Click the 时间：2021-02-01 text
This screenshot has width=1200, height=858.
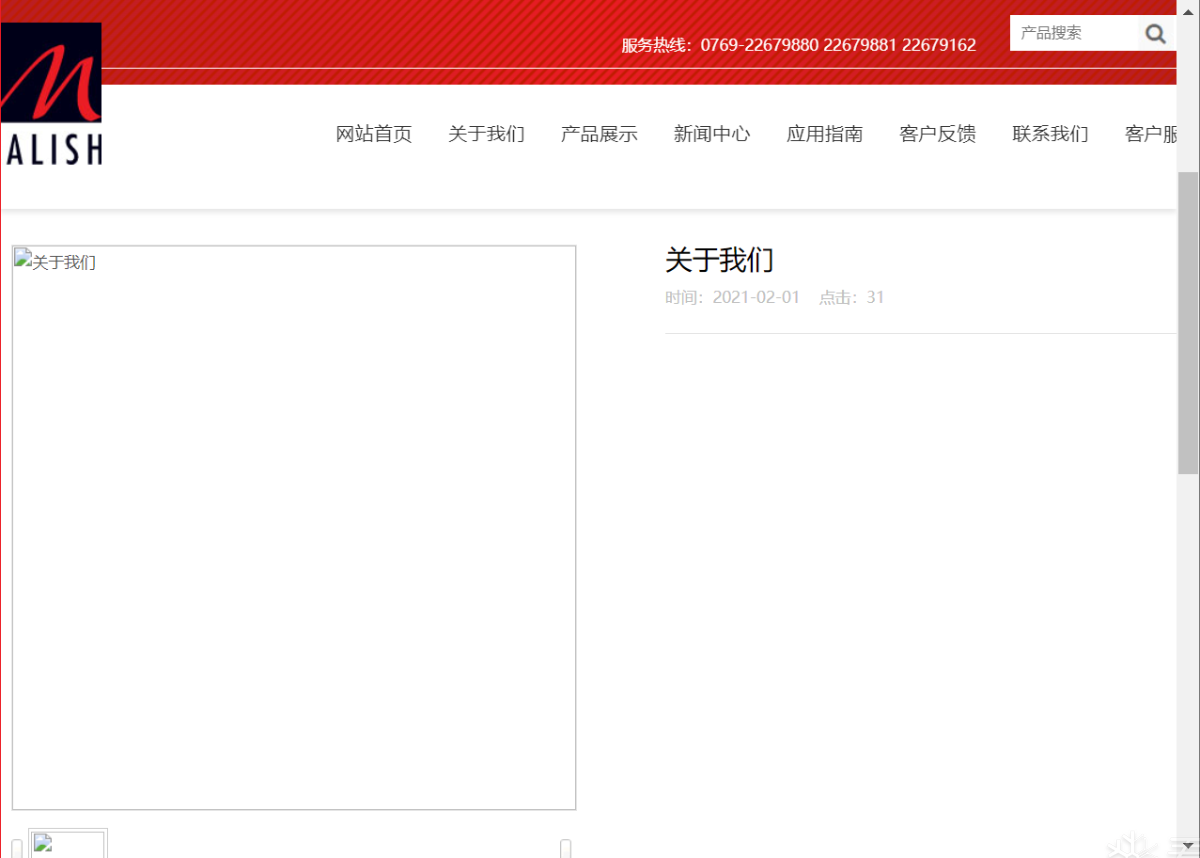(x=733, y=297)
